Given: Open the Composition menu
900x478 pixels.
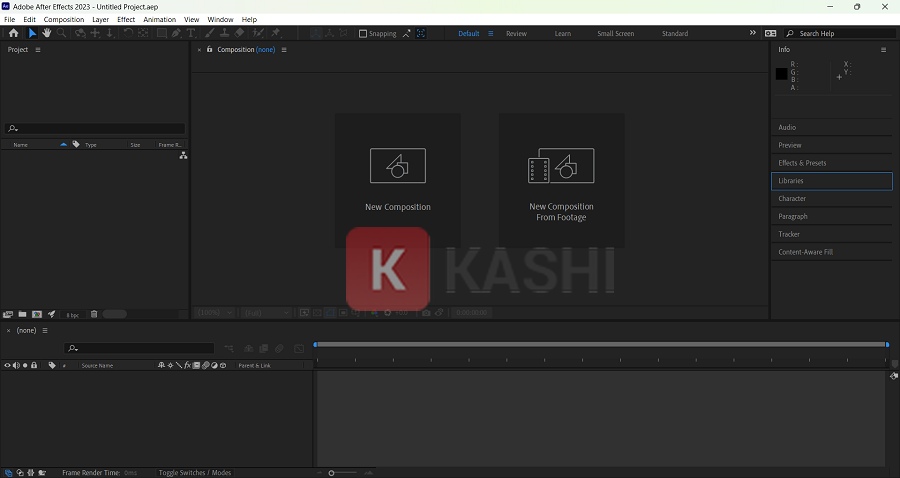Looking at the screenshot, I should click(x=64, y=20).
